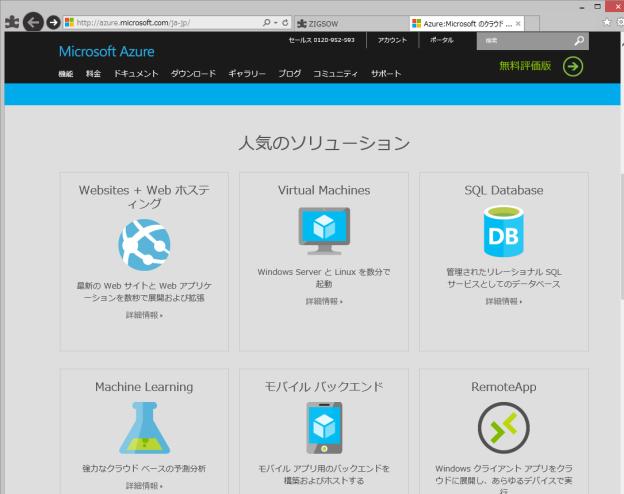Click the RemoteApp circular arrows icon
This screenshot has height=494, width=624.
(x=503, y=428)
